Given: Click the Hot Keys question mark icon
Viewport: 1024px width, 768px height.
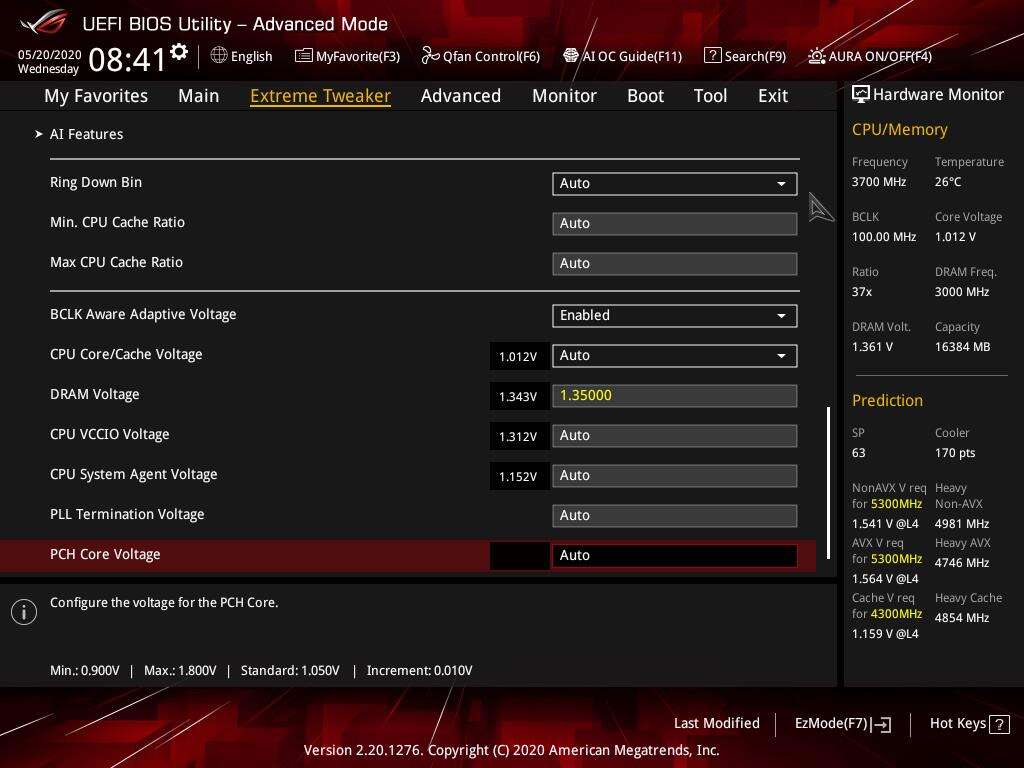Looking at the screenshot, I should pyautogui.click(x=998, y=724).
